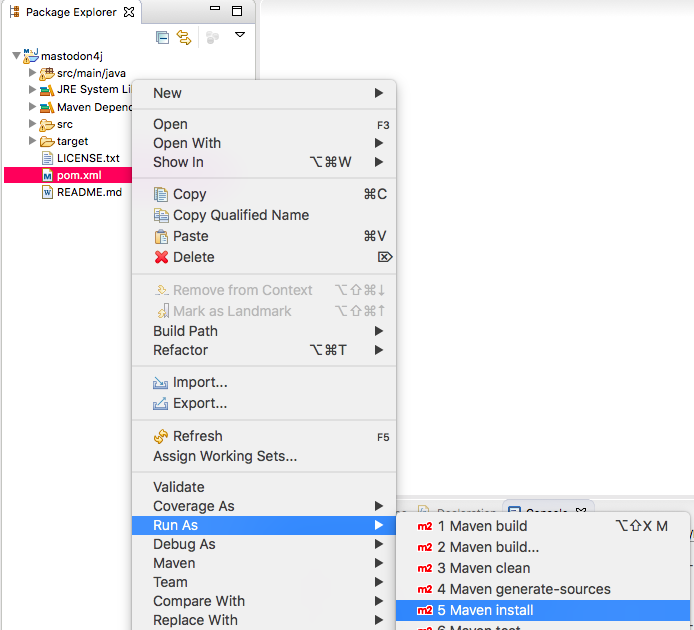This screenshot has width=694, height=630.
Task: Open the Replace With submenu
Action: [264, 620]
